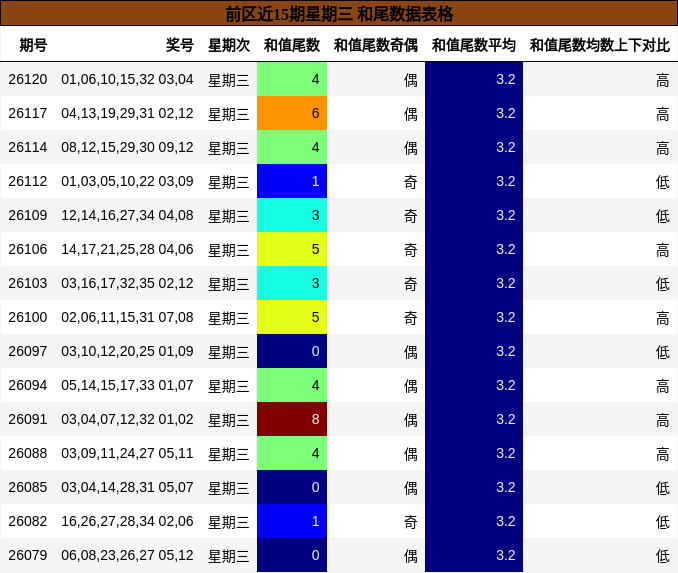Select winning numbers 12,14,16,27,34 04,08
678x573 pixels.
tap(127, 215)
